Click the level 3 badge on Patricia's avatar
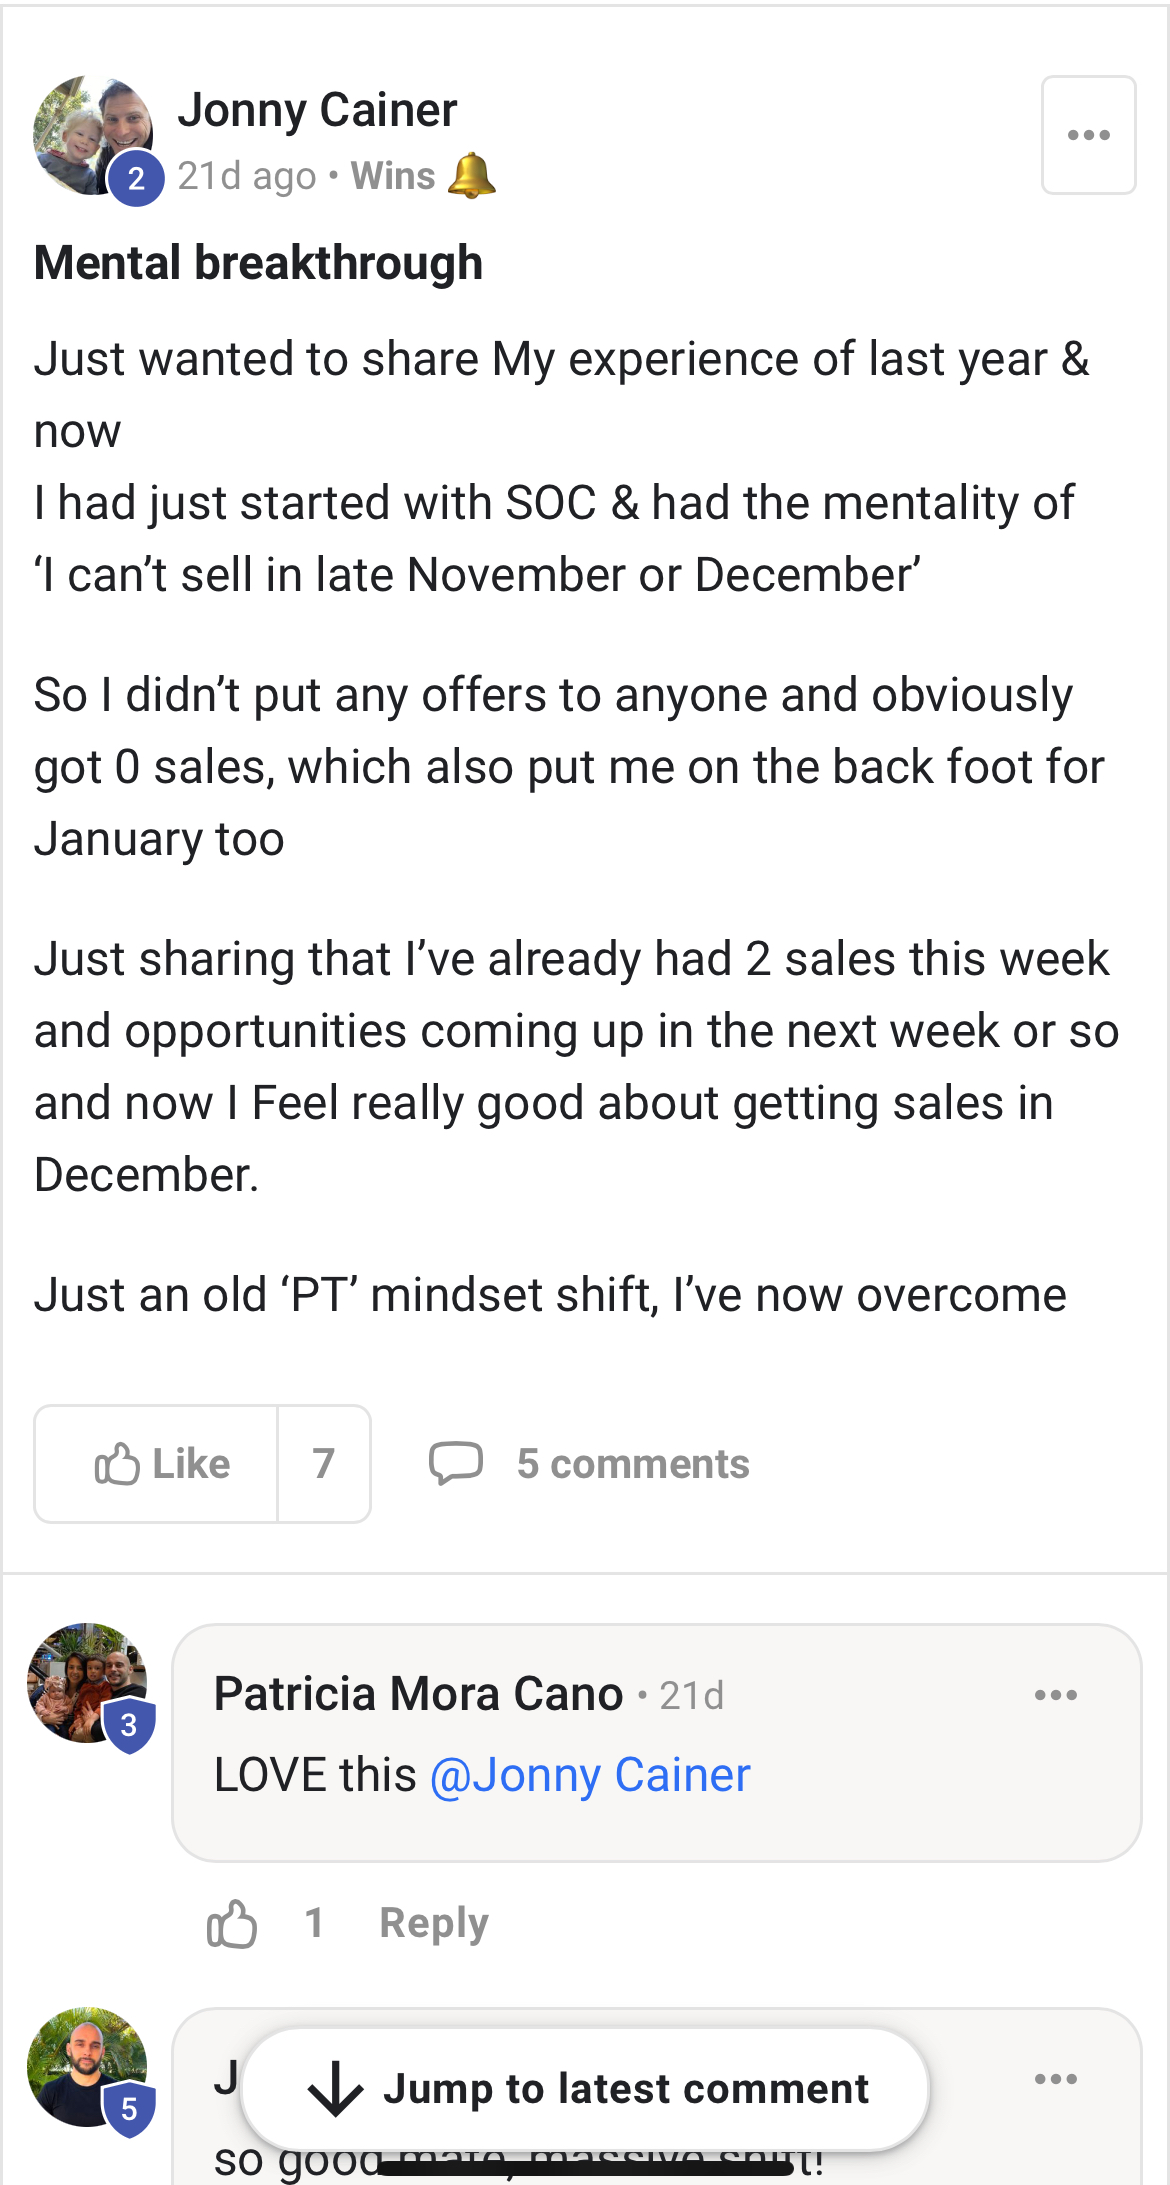1170x2185 pixels. click(129, 1725)
